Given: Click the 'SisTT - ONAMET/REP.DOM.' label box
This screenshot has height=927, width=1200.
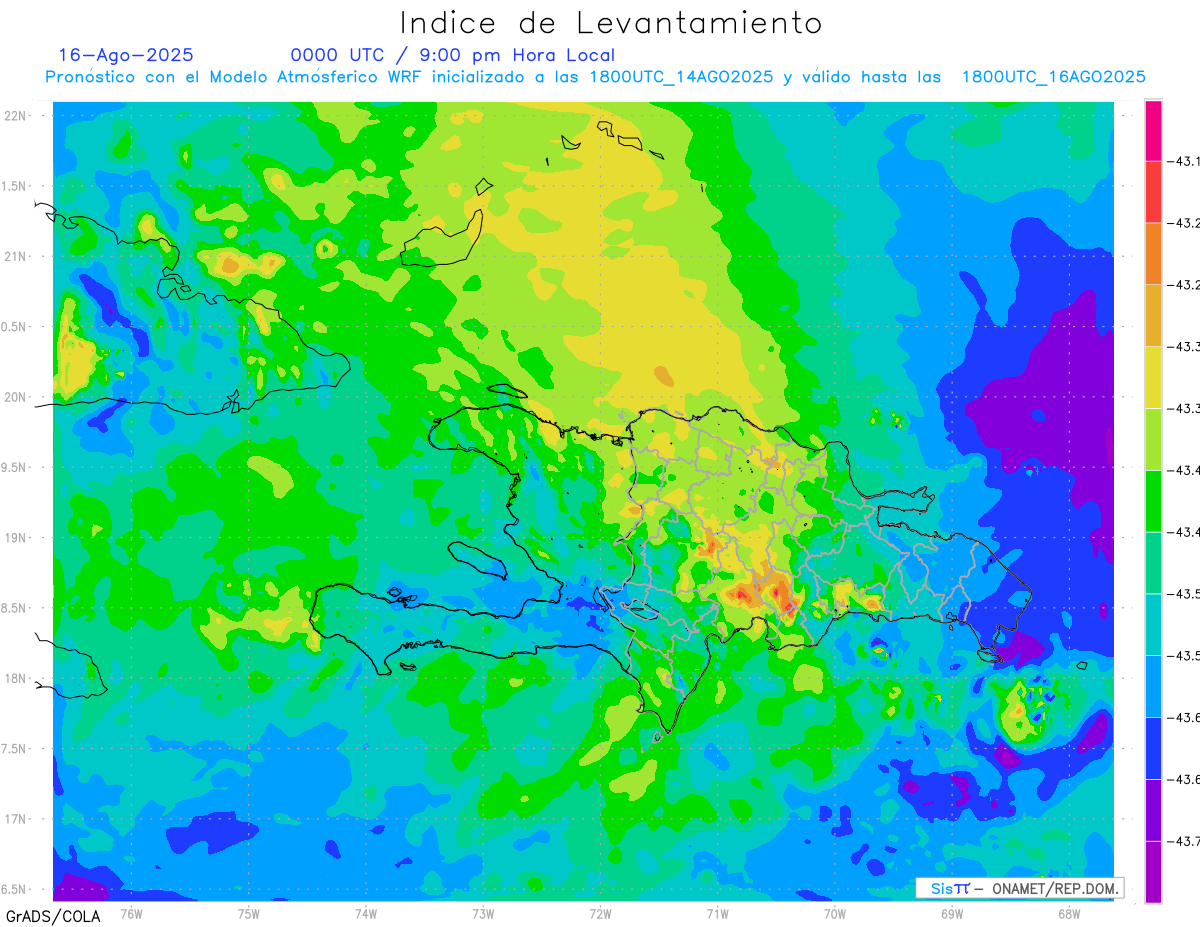Looking at the screenshot, I should pyautogui.click(x=1019, y=888).
